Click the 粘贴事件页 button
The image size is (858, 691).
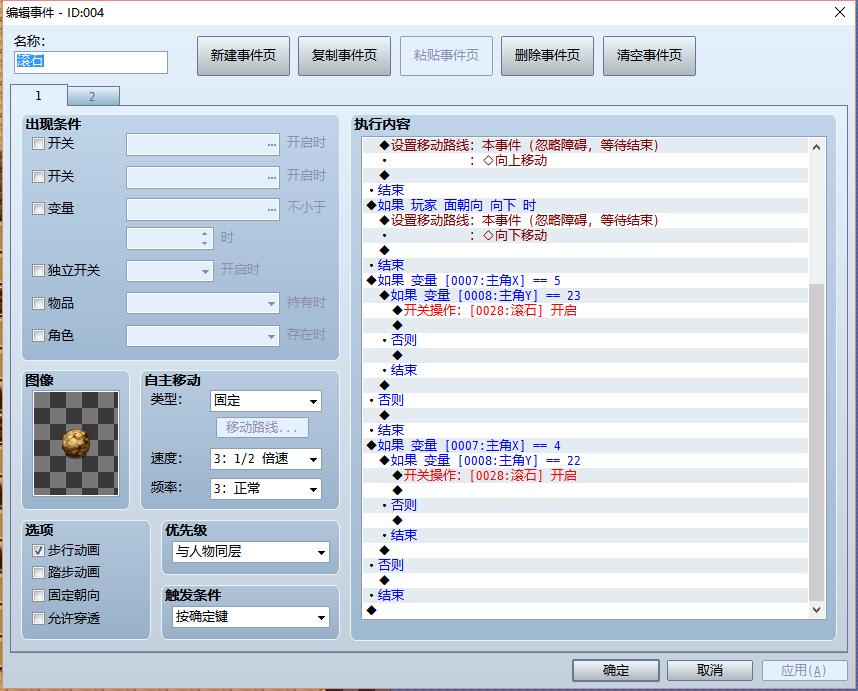pos(446,56)
